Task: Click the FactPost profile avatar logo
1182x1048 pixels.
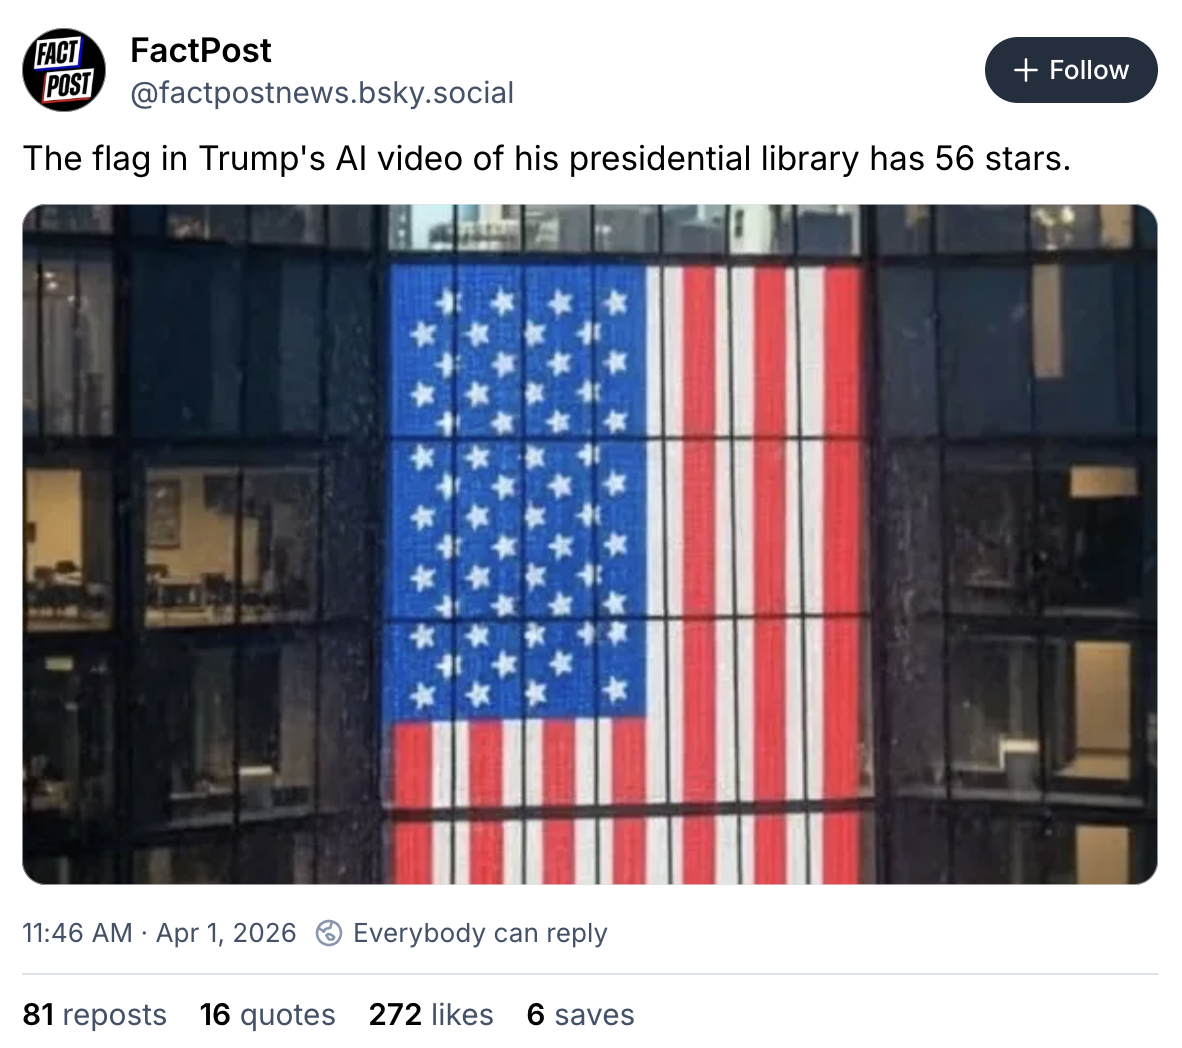Action: pyautogui.click(x=64, y=70)
